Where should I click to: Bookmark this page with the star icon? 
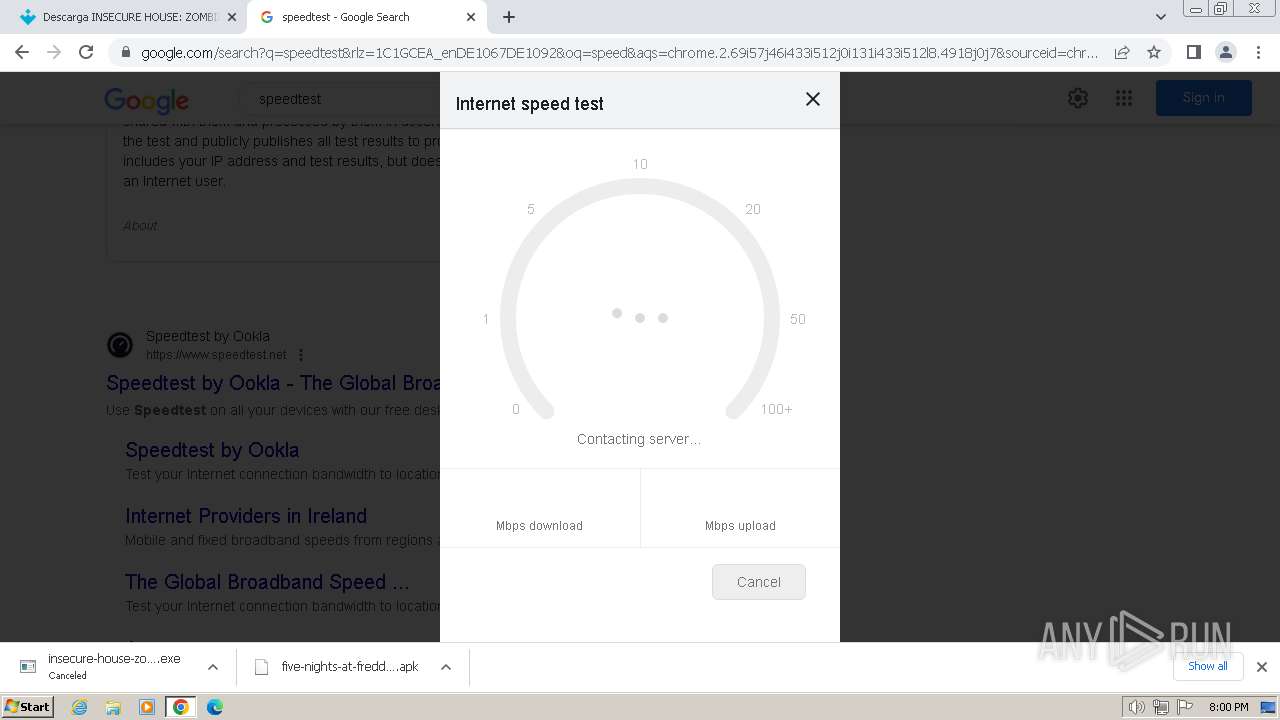1154,52
